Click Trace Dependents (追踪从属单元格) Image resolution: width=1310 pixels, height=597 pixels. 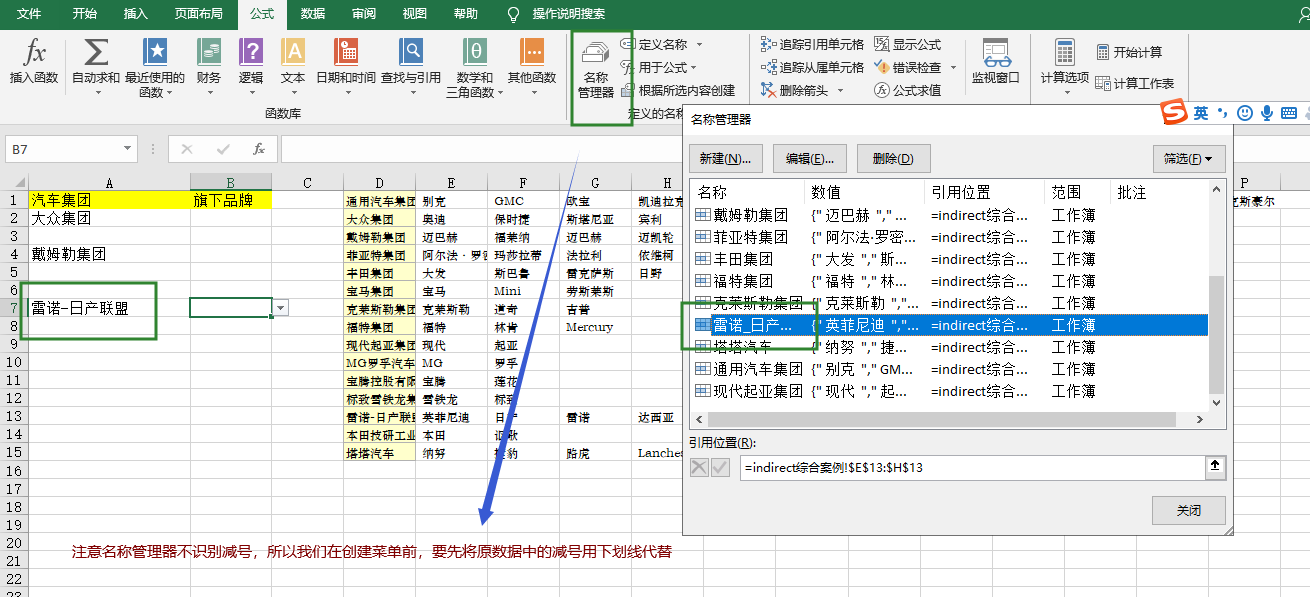[x=812, y=67]
